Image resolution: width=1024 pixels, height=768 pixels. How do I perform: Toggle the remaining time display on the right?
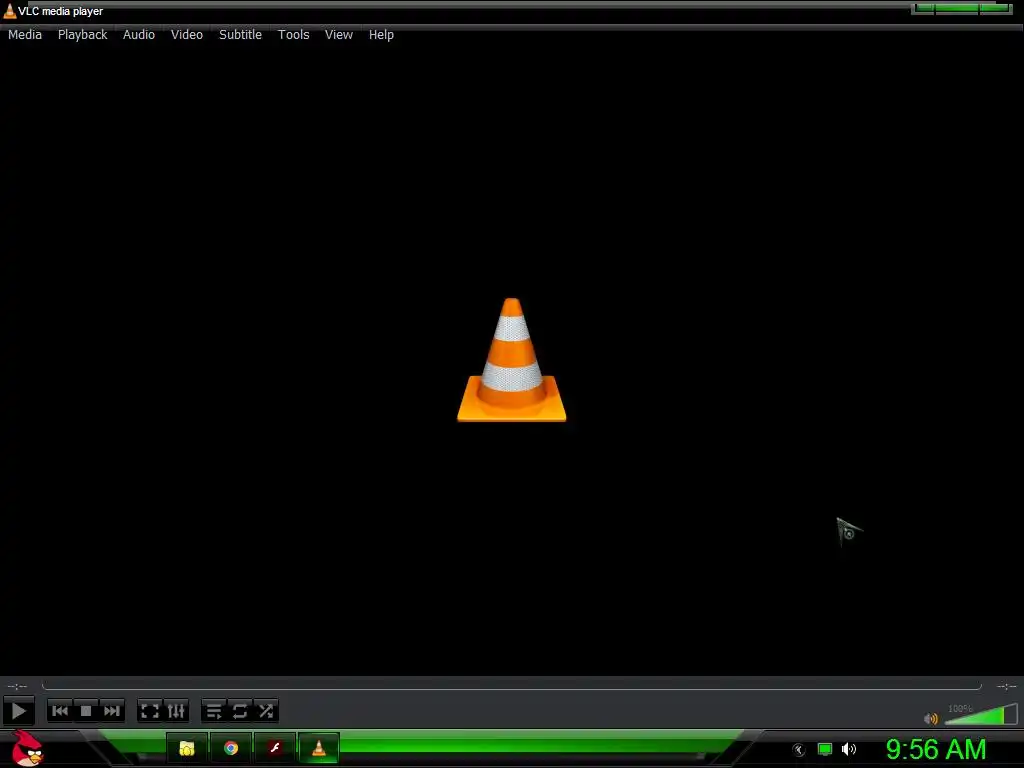[x=1006, y=686]
